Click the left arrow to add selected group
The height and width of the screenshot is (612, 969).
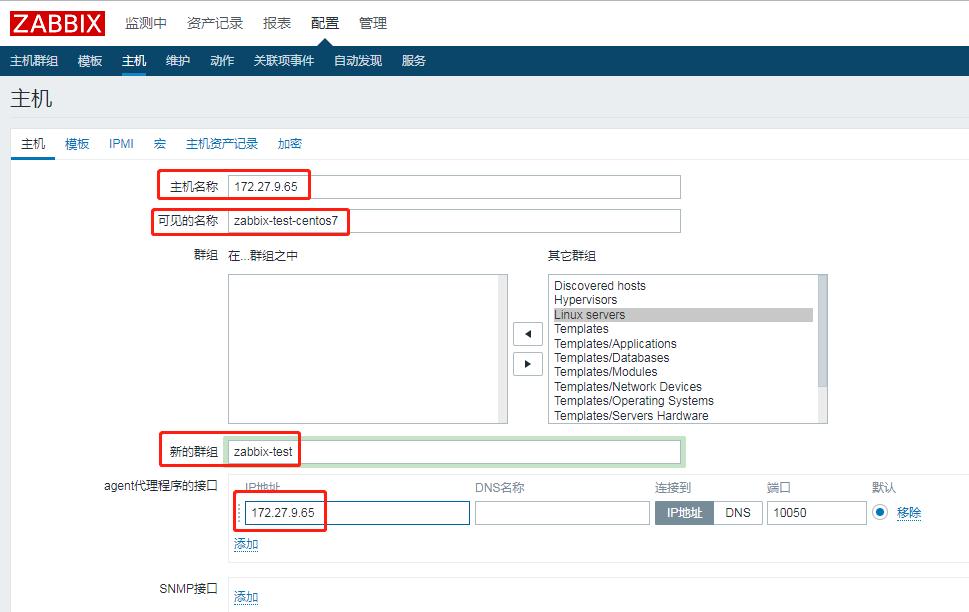tap(527, 333)
